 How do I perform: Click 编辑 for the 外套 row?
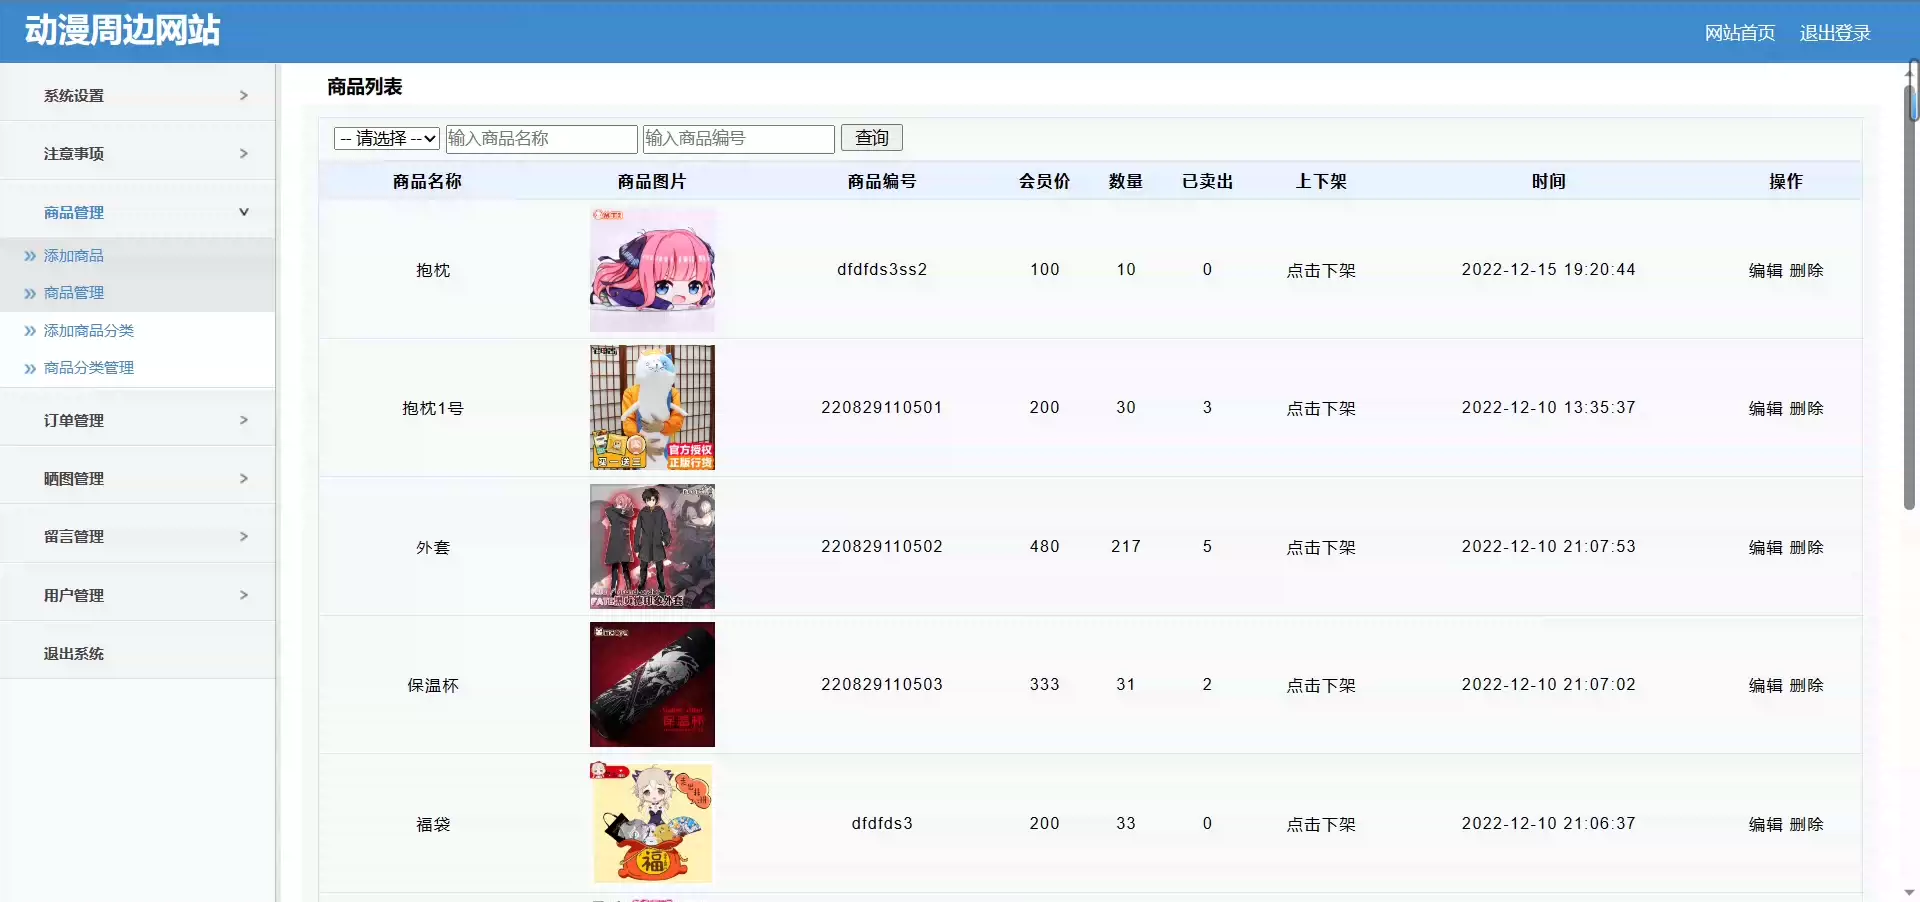[1765, 547]
